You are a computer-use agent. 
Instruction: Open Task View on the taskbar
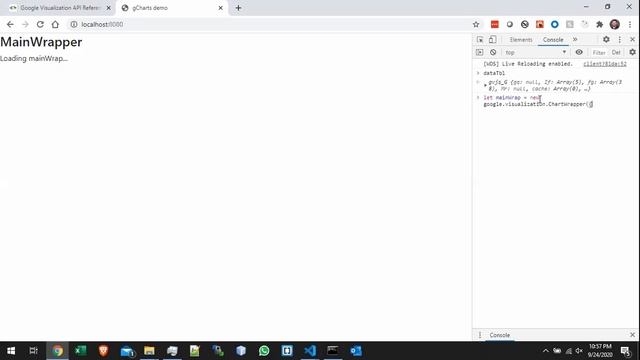(33, 351)
